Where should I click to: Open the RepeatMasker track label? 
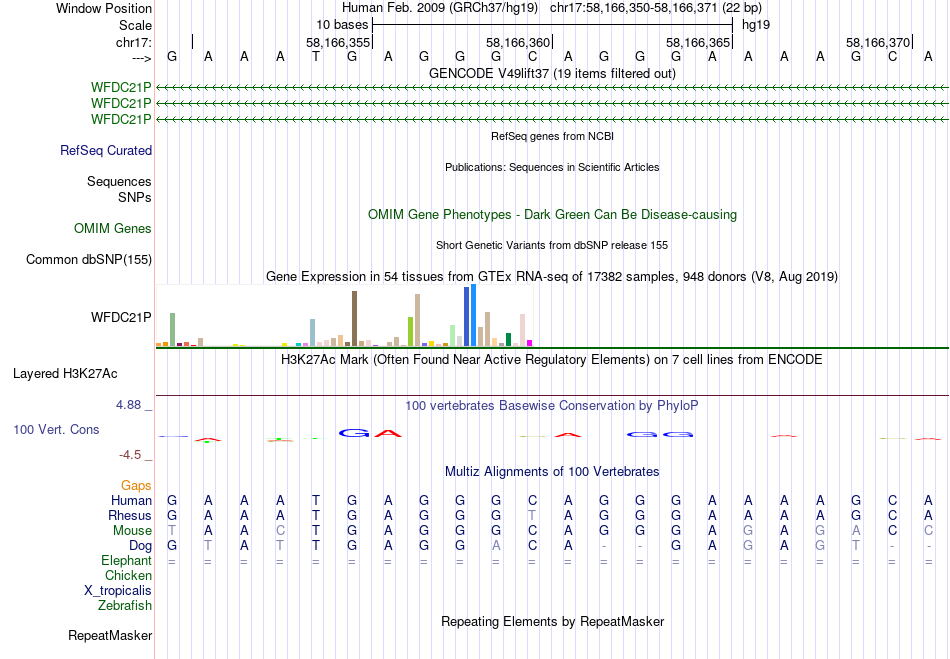[110, 635]
